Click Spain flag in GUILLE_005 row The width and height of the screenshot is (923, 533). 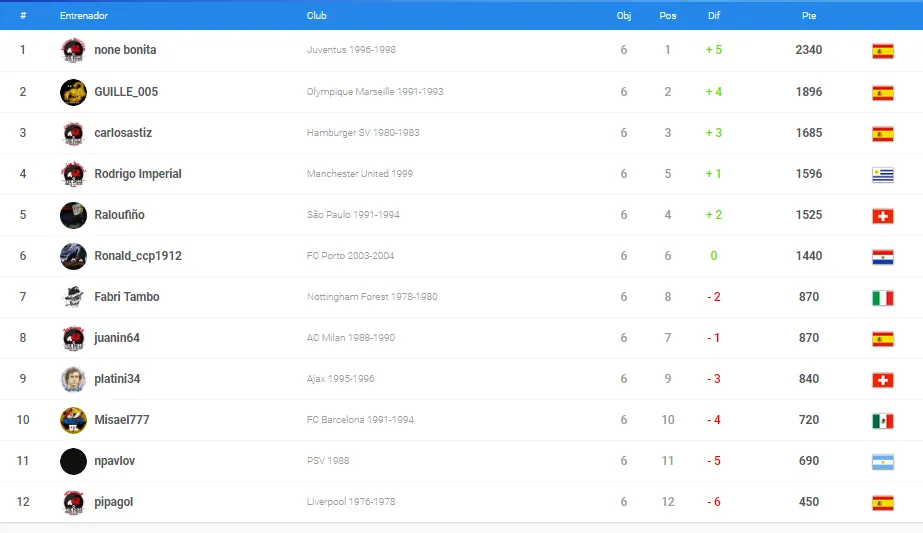pos(882,92)
